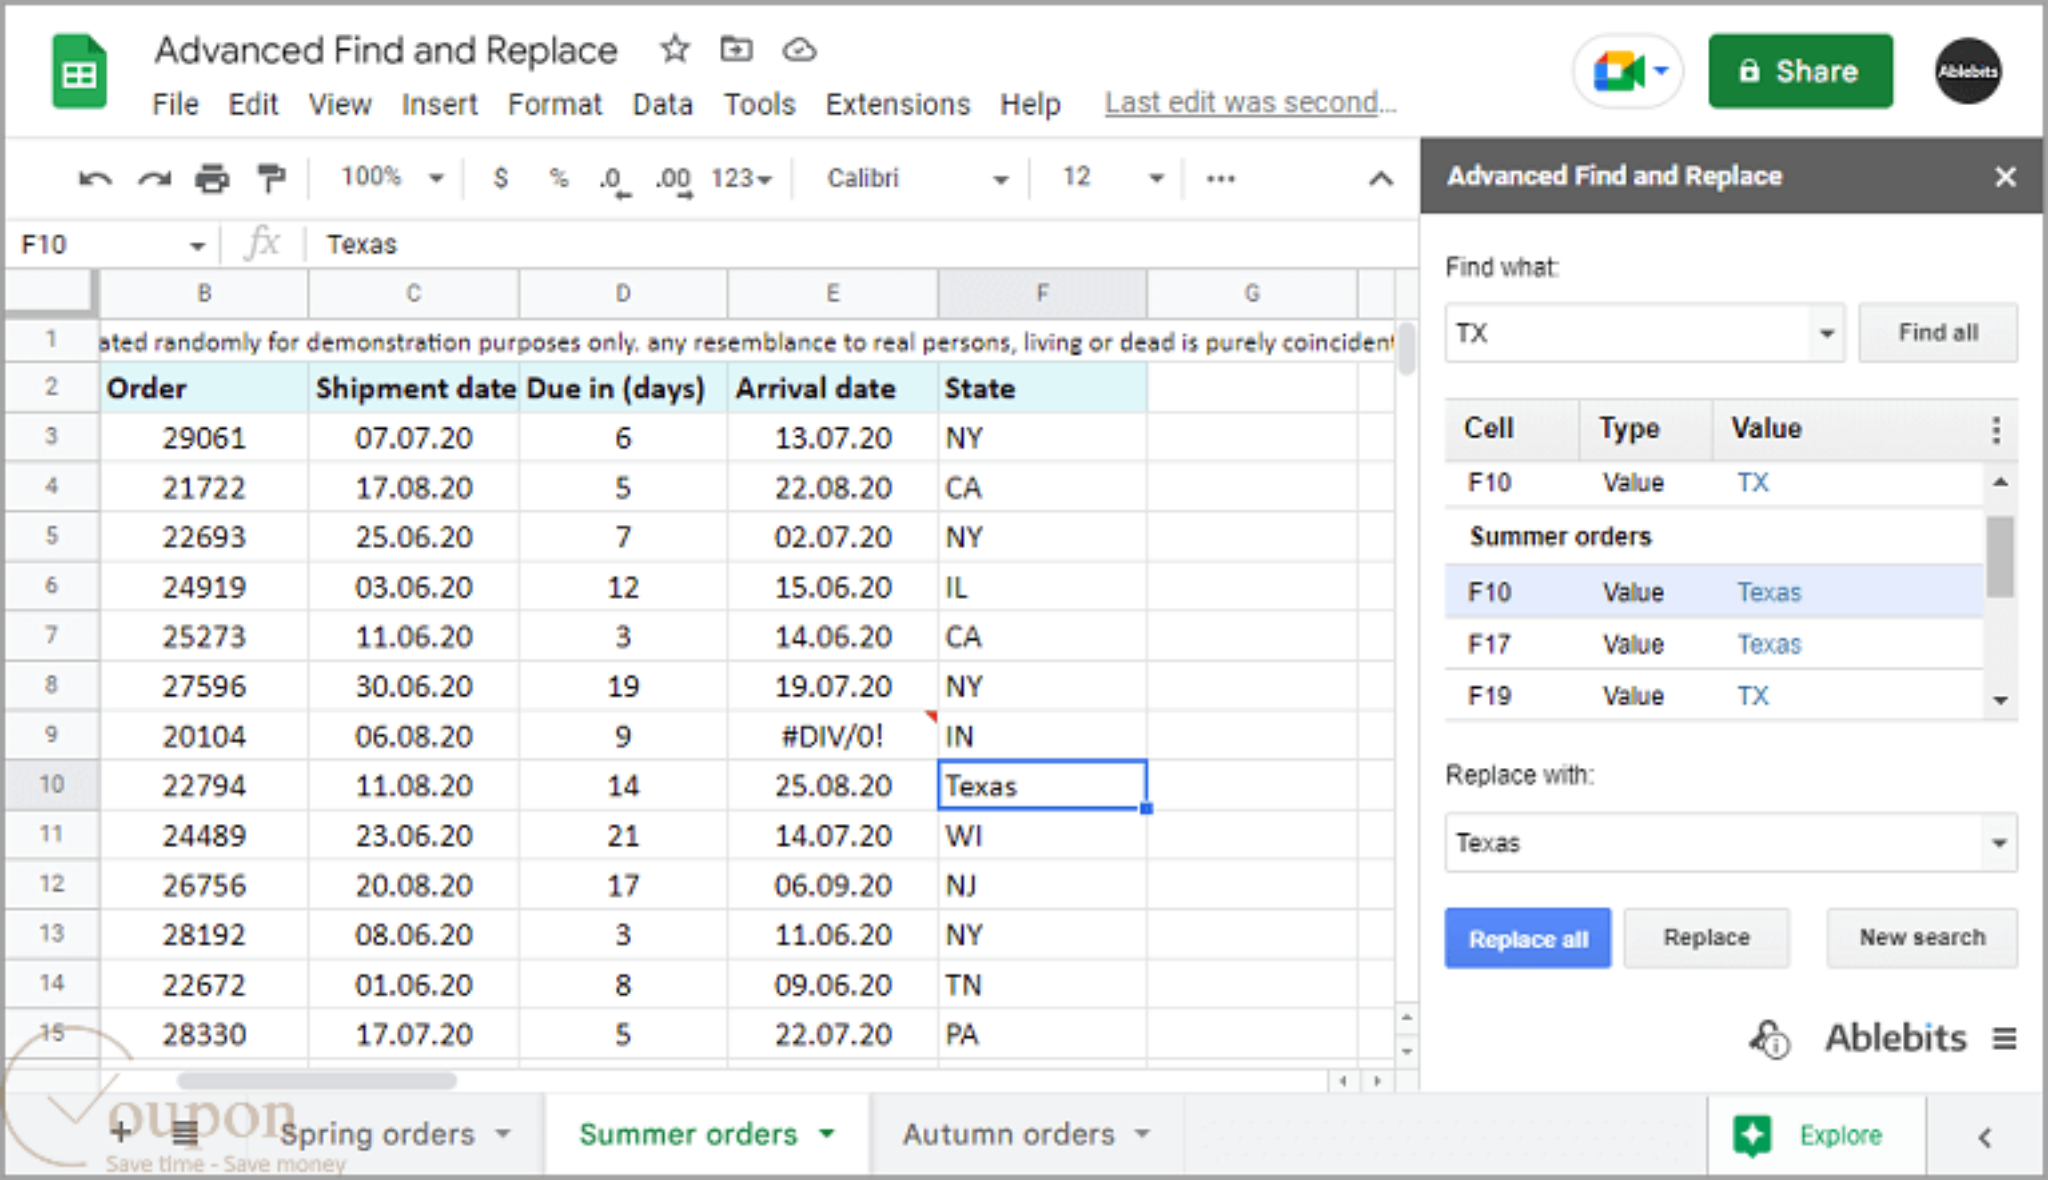Screen dimensions: 2048x1180
Task: Click the horizontal sheet scrollbar
Action: click(x=317, y=1080)
